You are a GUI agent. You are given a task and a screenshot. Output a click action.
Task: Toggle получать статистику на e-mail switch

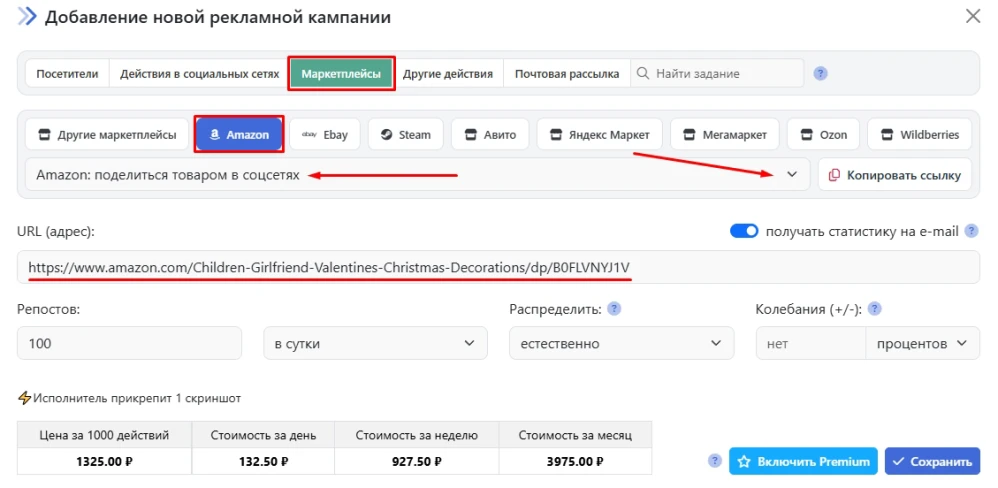coord(744,232)
